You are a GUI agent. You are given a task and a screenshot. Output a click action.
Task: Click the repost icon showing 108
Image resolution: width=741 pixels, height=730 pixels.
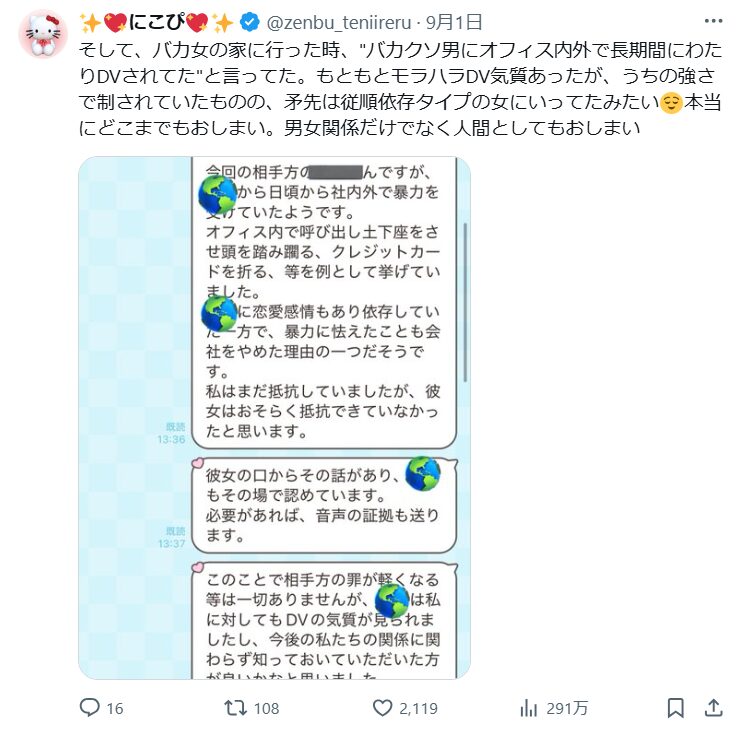point(235,708)
